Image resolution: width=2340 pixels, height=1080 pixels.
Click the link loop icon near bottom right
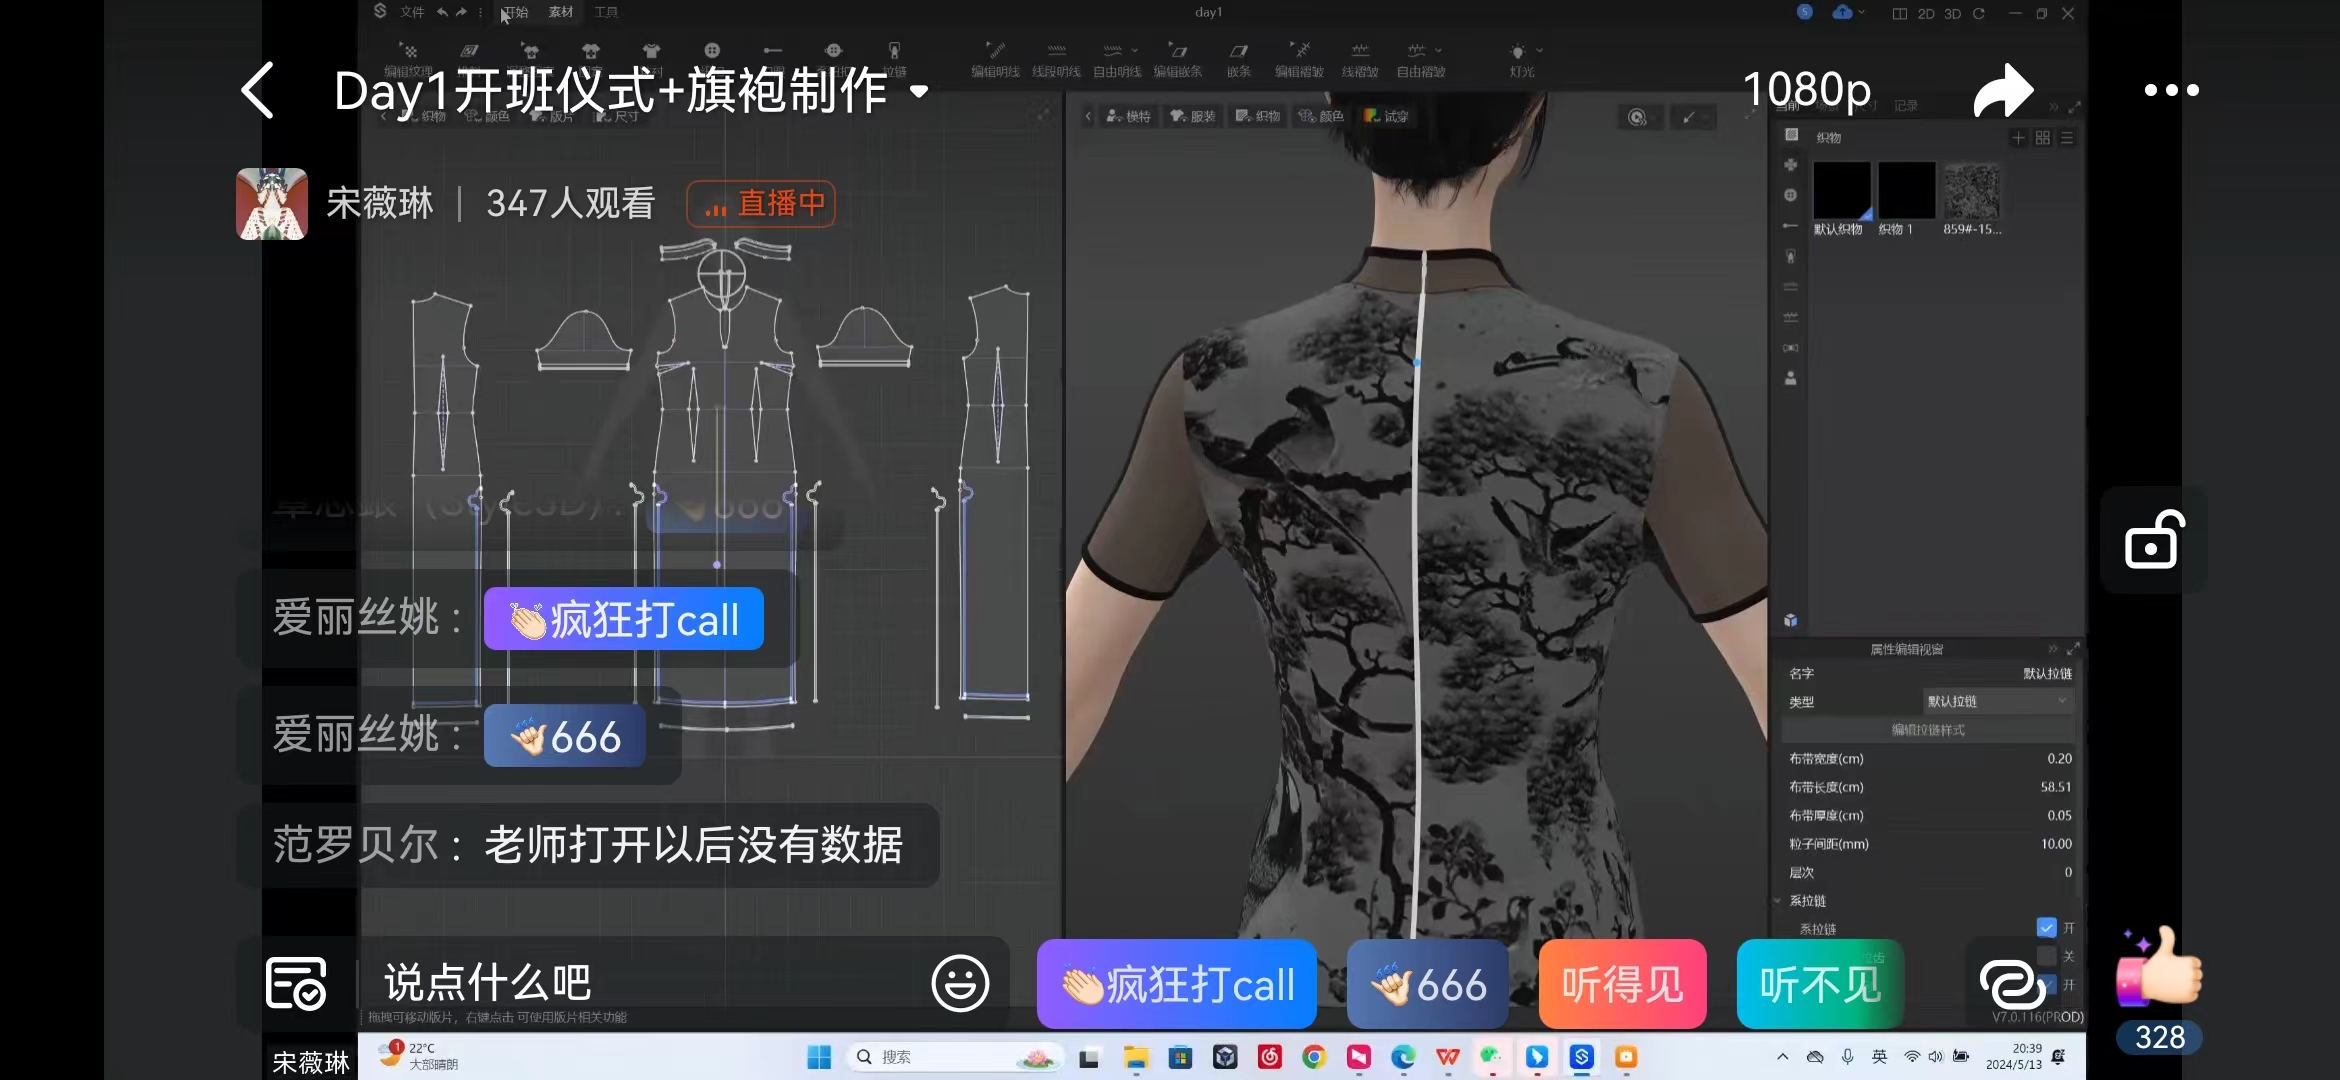tap(2011, 984)
